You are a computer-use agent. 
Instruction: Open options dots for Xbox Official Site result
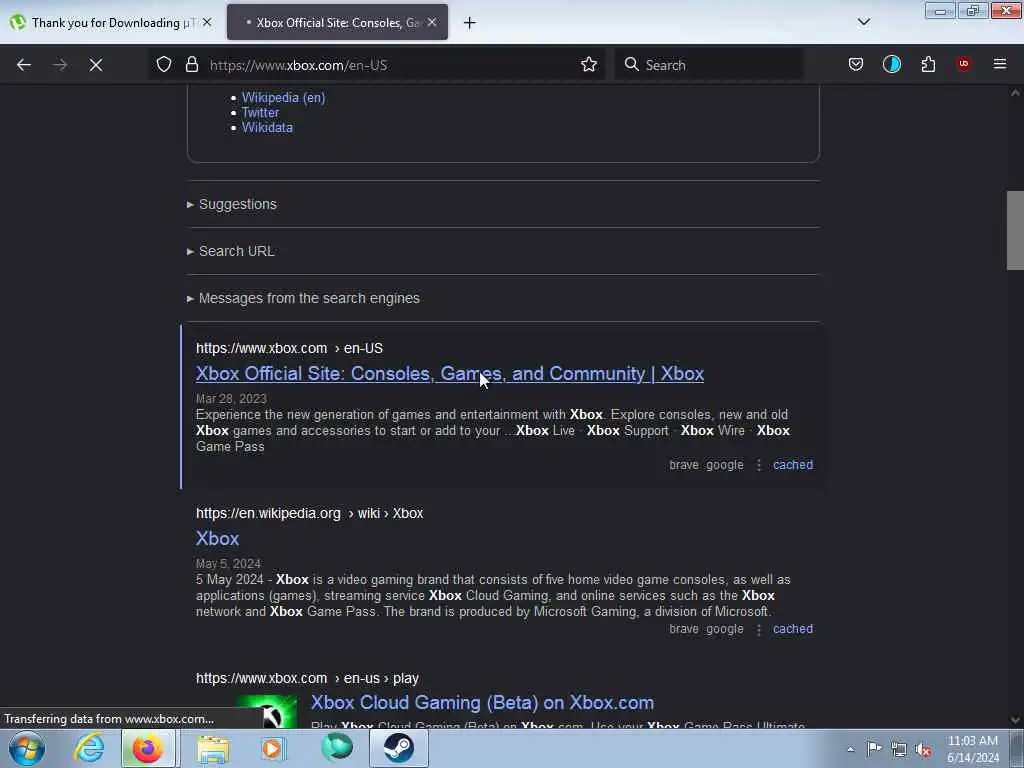pos(759,464)
